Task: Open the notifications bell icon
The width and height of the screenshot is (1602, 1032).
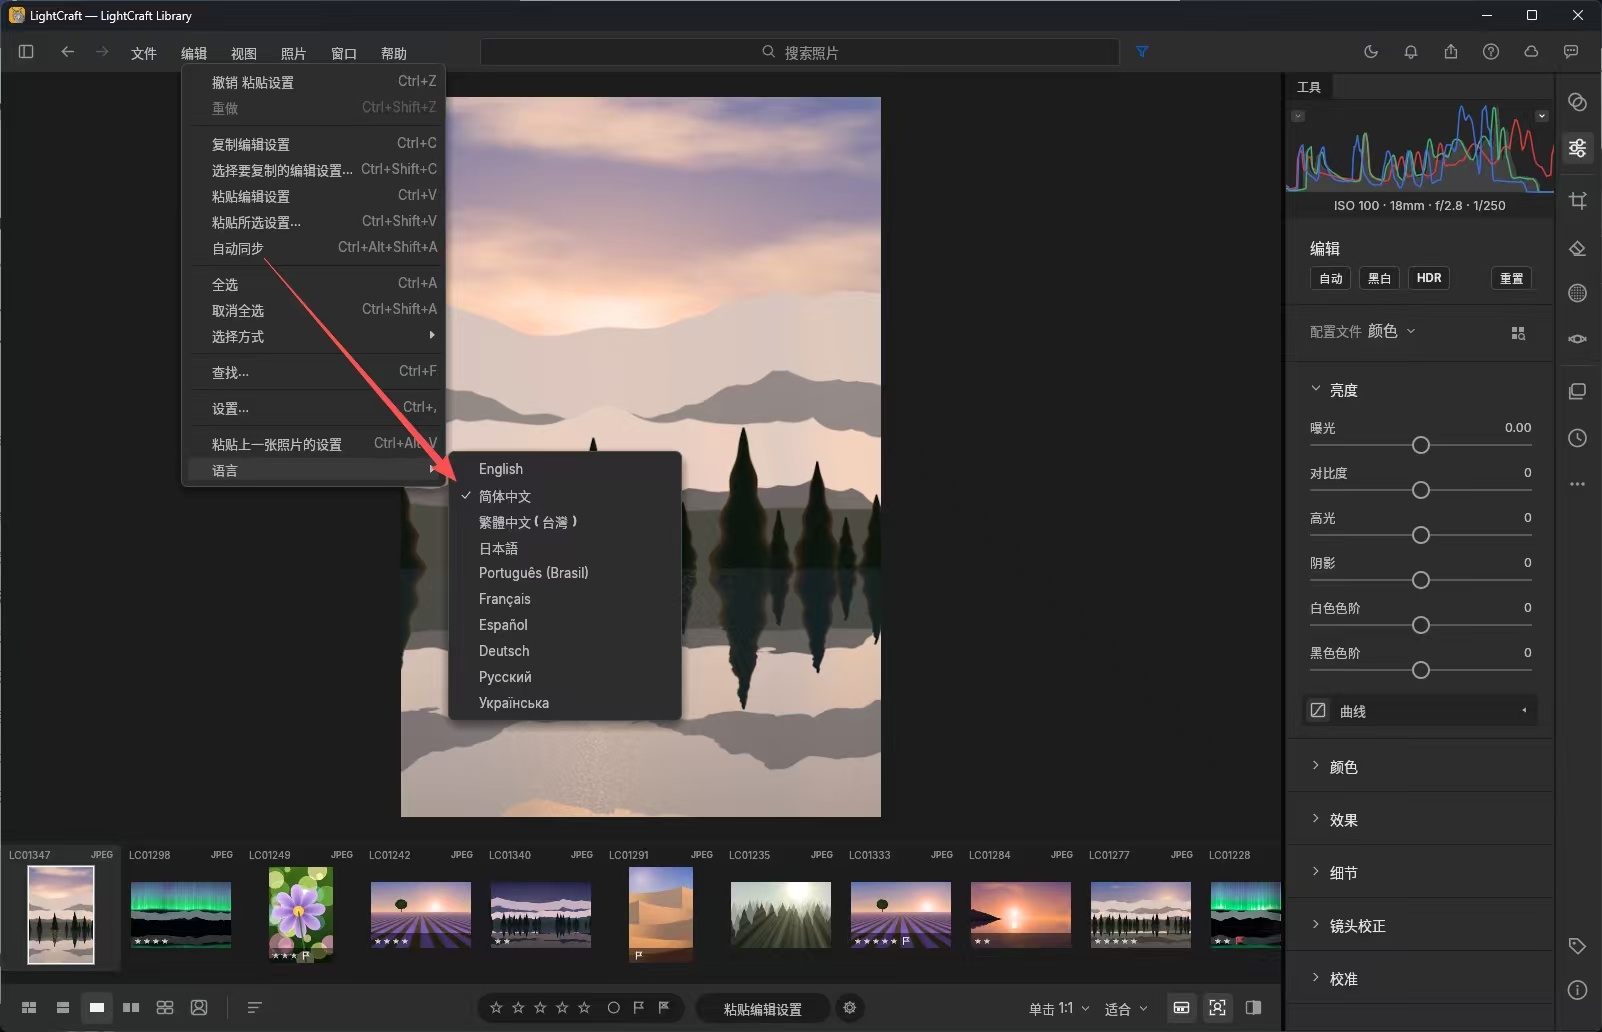Action: (1411, 52)
